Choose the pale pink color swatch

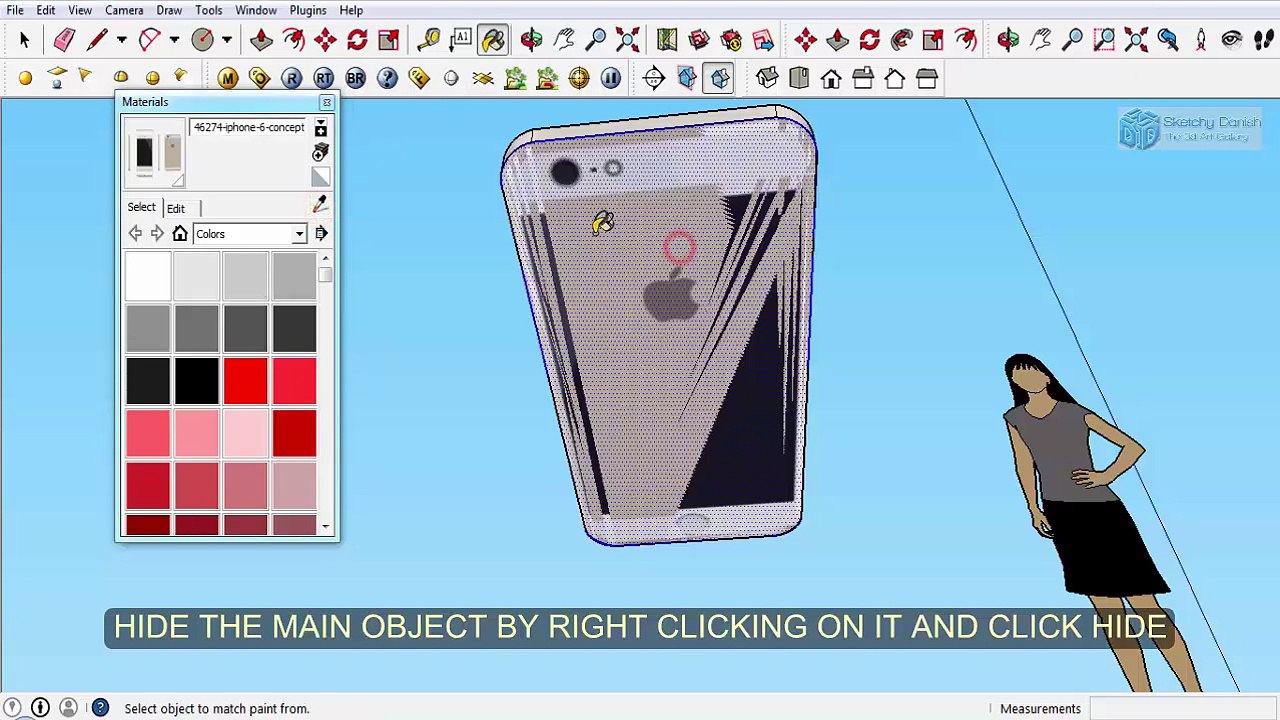click(x=246, y=434)
